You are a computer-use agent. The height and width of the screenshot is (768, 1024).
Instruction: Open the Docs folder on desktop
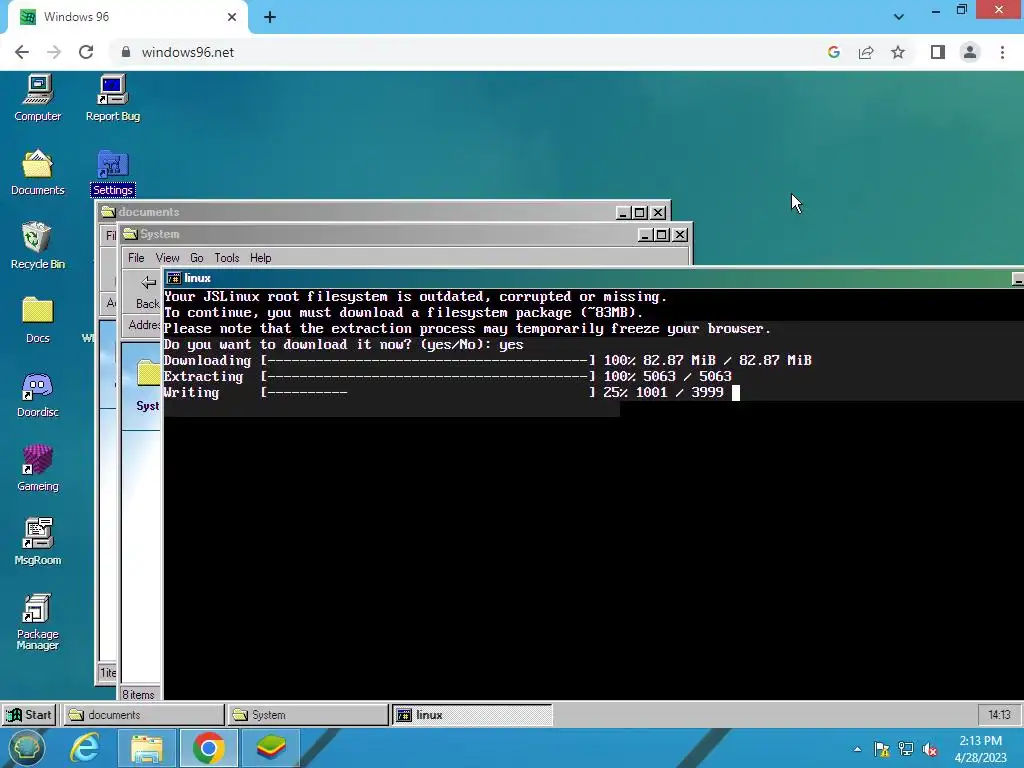[x=37, y=320]
